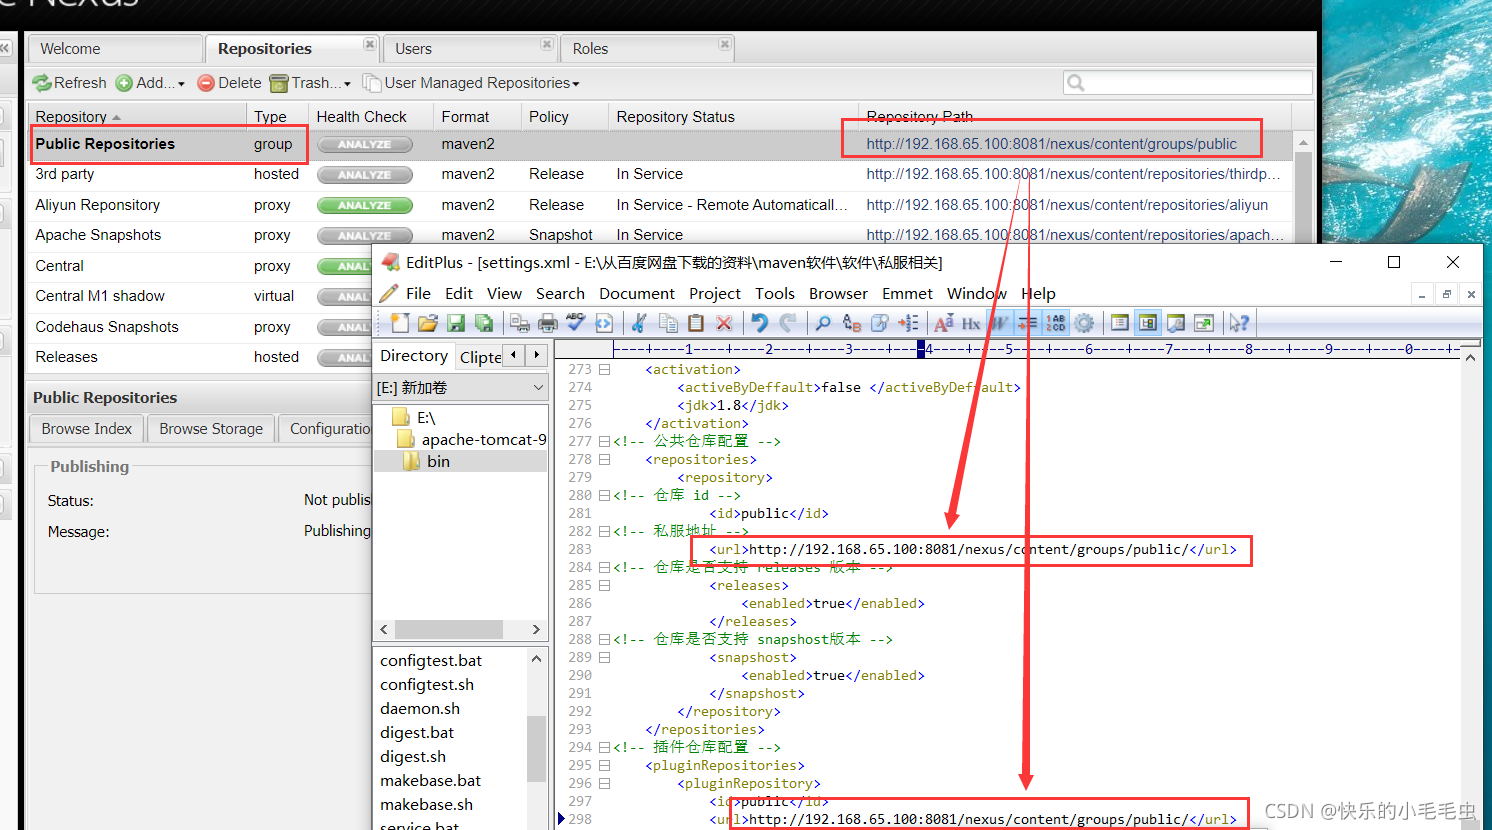Open the Add... dropdown

(x=150, y=83)
